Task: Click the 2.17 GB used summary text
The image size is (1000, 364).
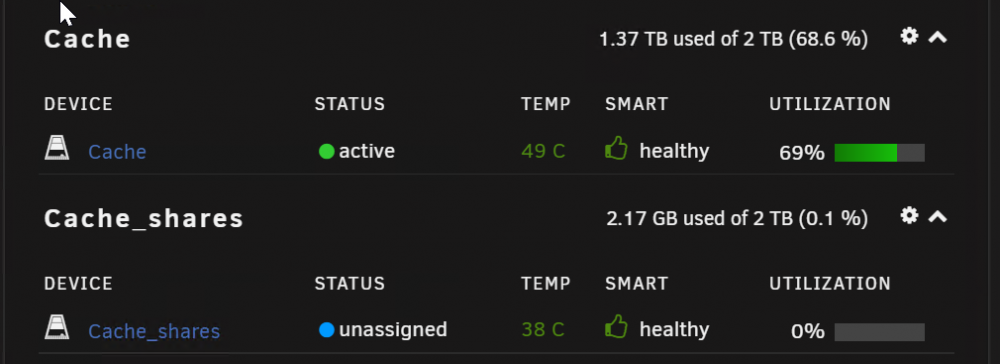Action: [737, 219]
